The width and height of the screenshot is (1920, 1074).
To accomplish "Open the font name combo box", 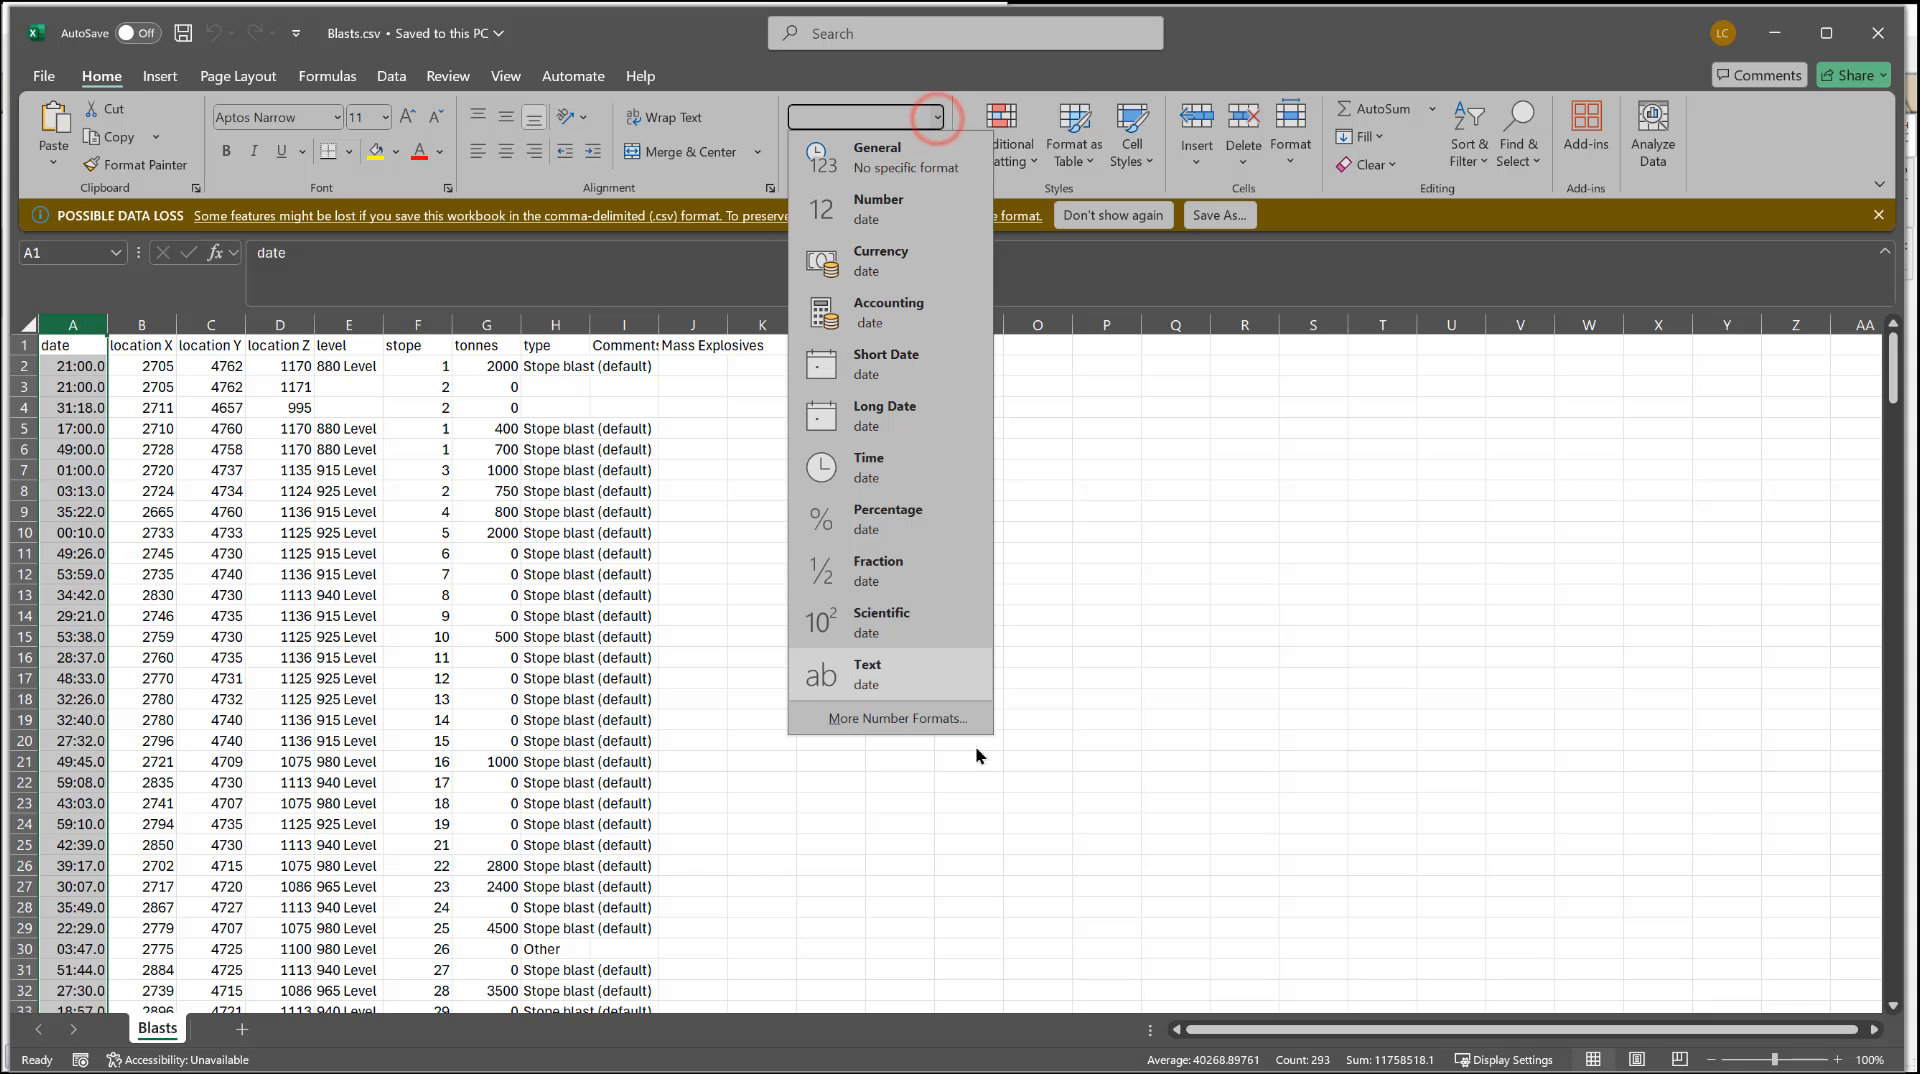I will click(x=278, y=117).
